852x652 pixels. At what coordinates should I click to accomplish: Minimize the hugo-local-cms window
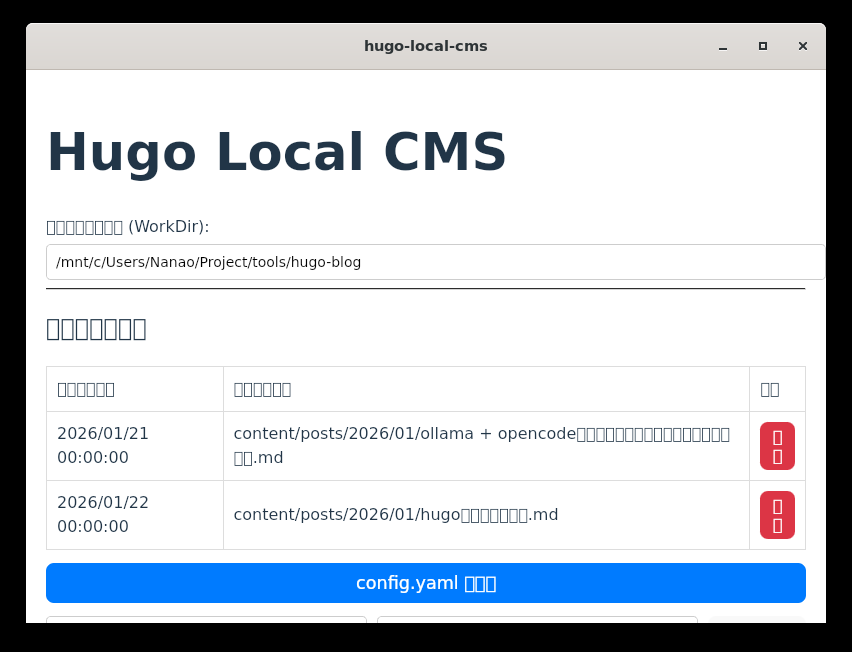(x=723, y=46)
